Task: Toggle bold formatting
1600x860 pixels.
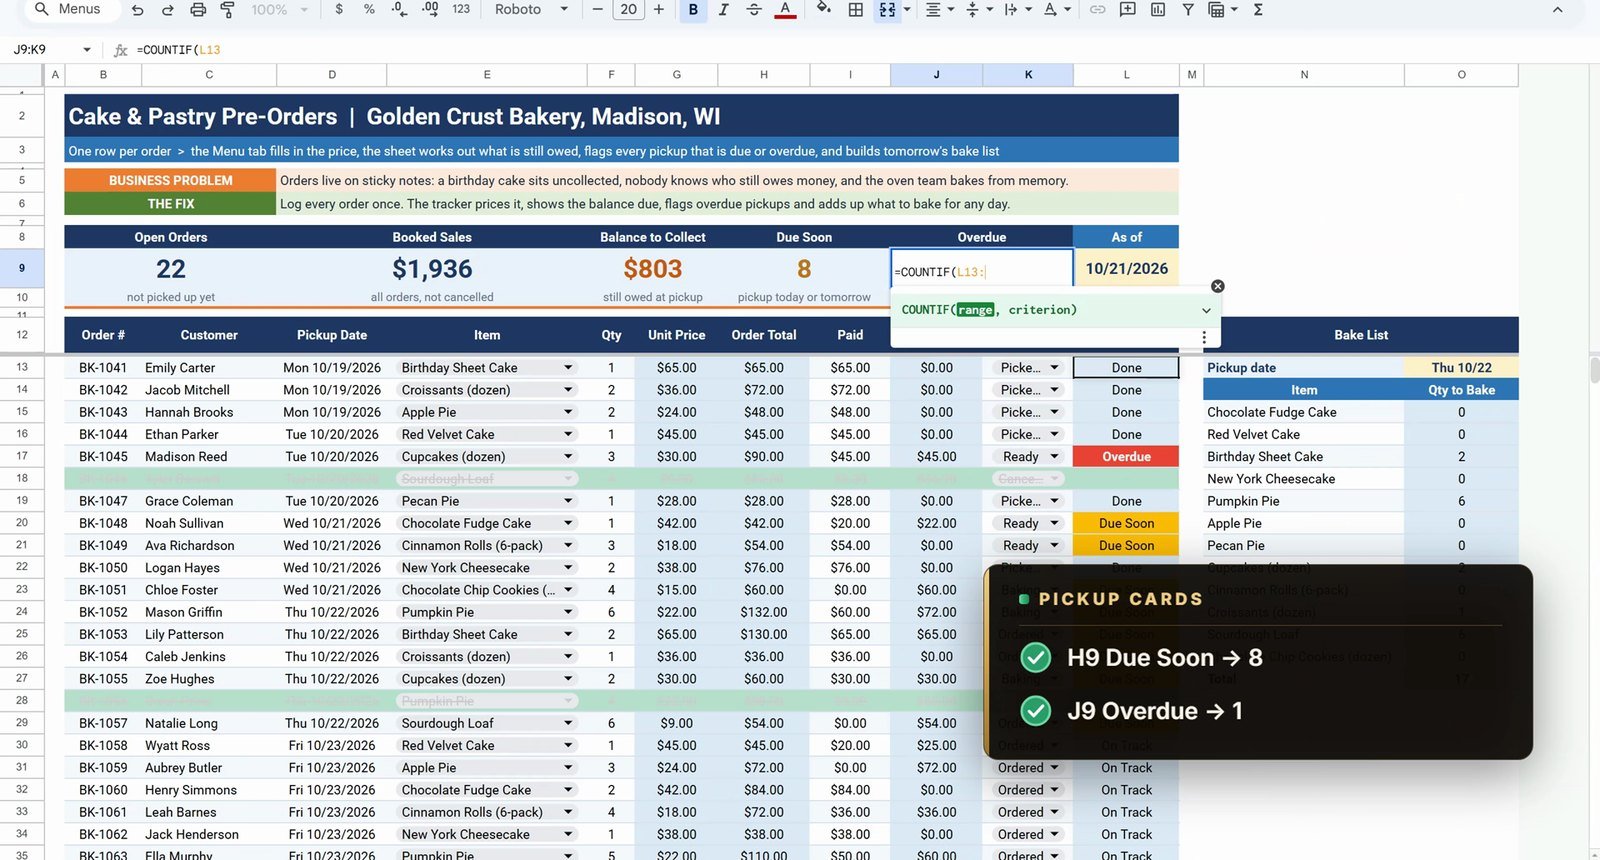Action: click(x=693, y=9)
